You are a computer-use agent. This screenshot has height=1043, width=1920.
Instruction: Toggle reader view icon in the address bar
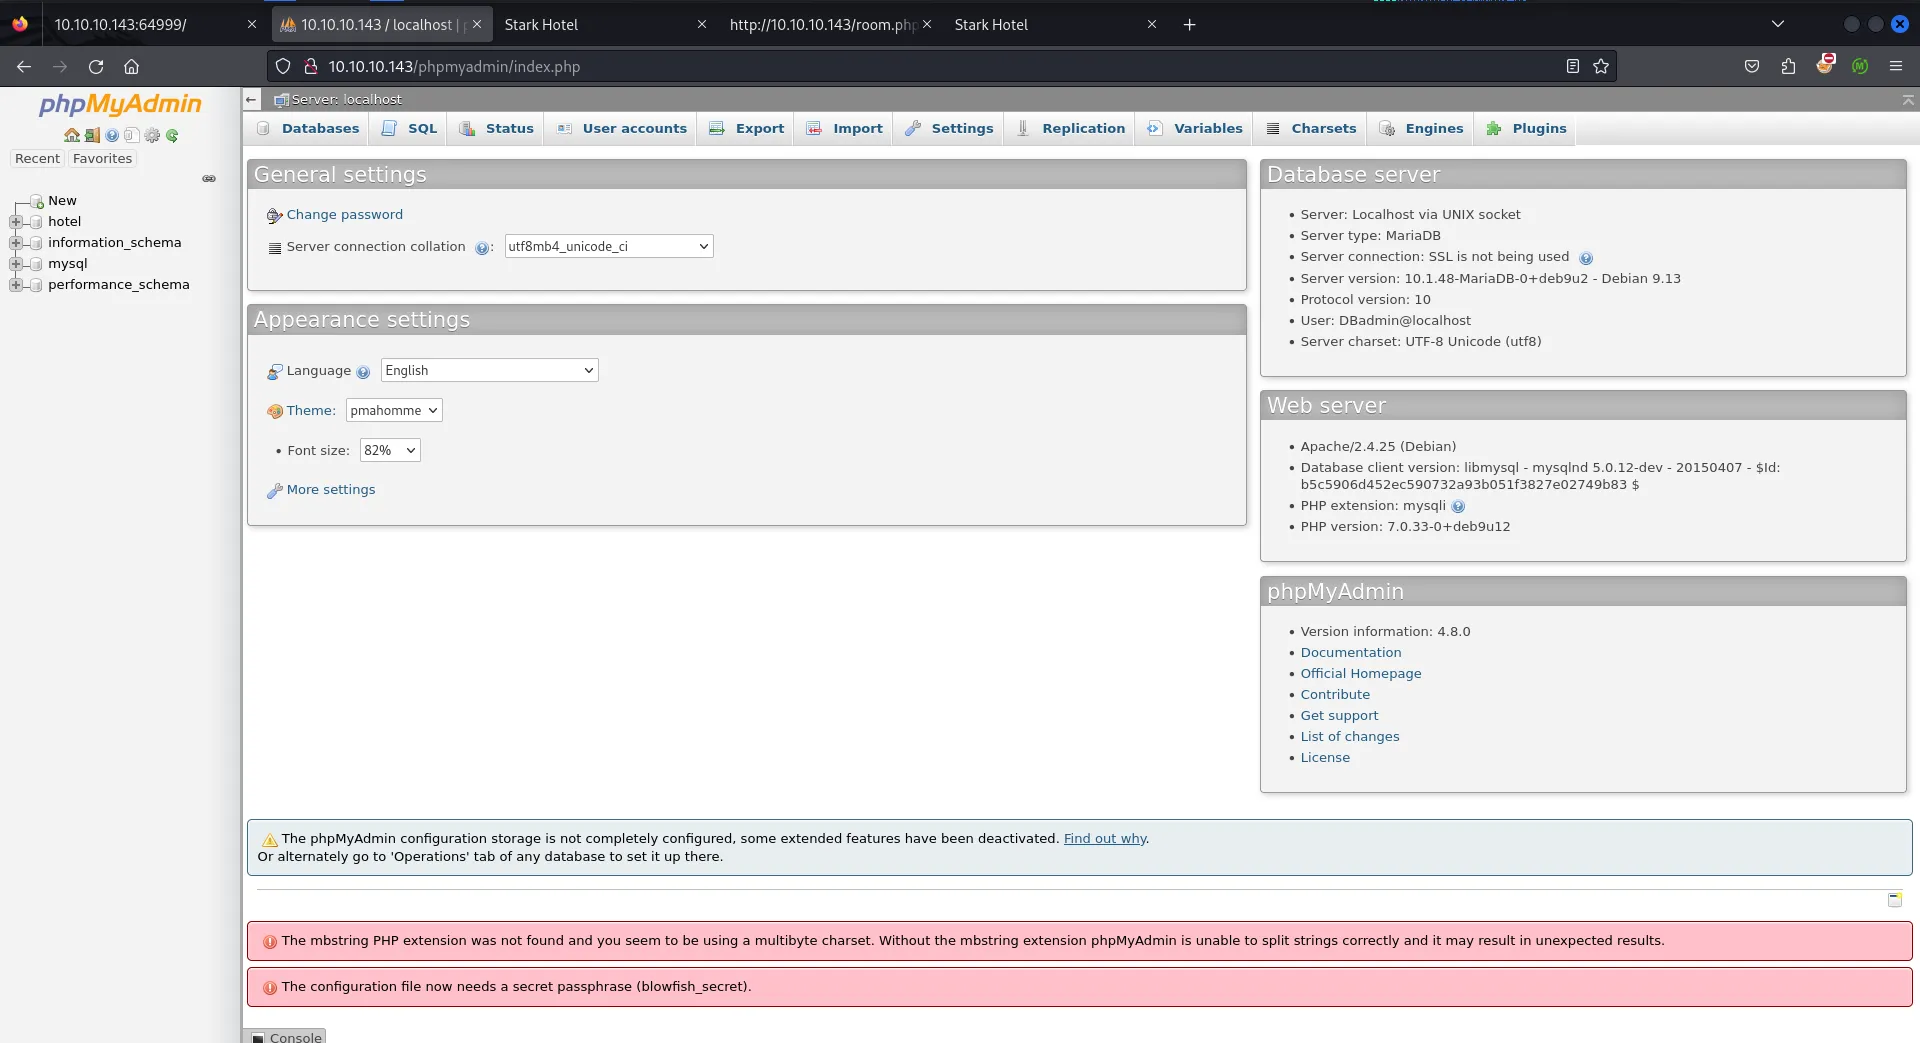(1572, 66)
